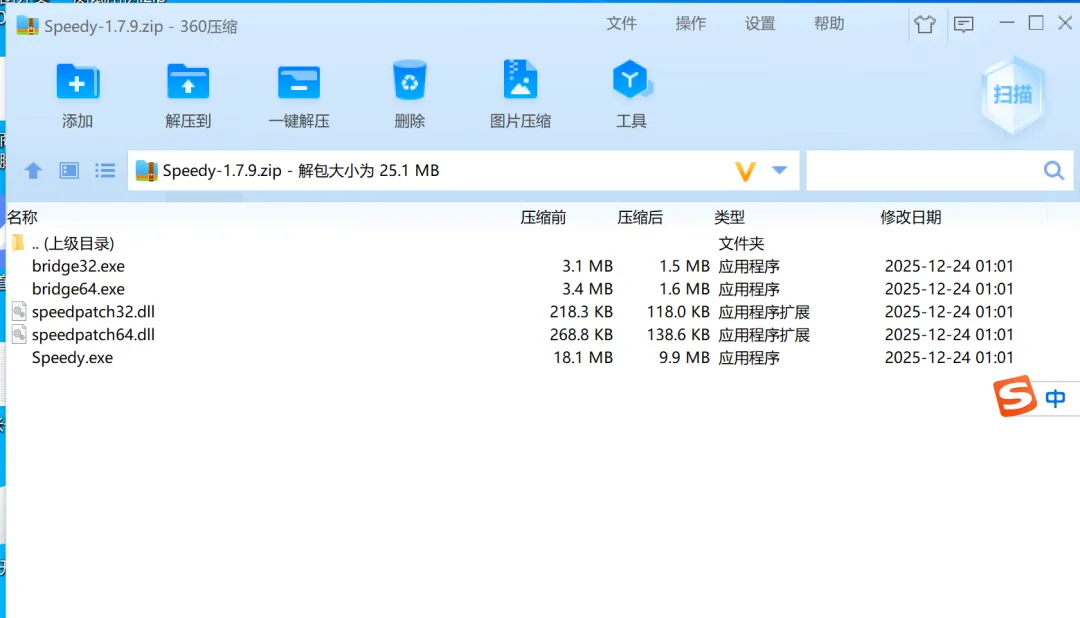This screenshot has width=1080, height=618.
Task: Sort by the 压缩后 column header
Action: point(640,218)
